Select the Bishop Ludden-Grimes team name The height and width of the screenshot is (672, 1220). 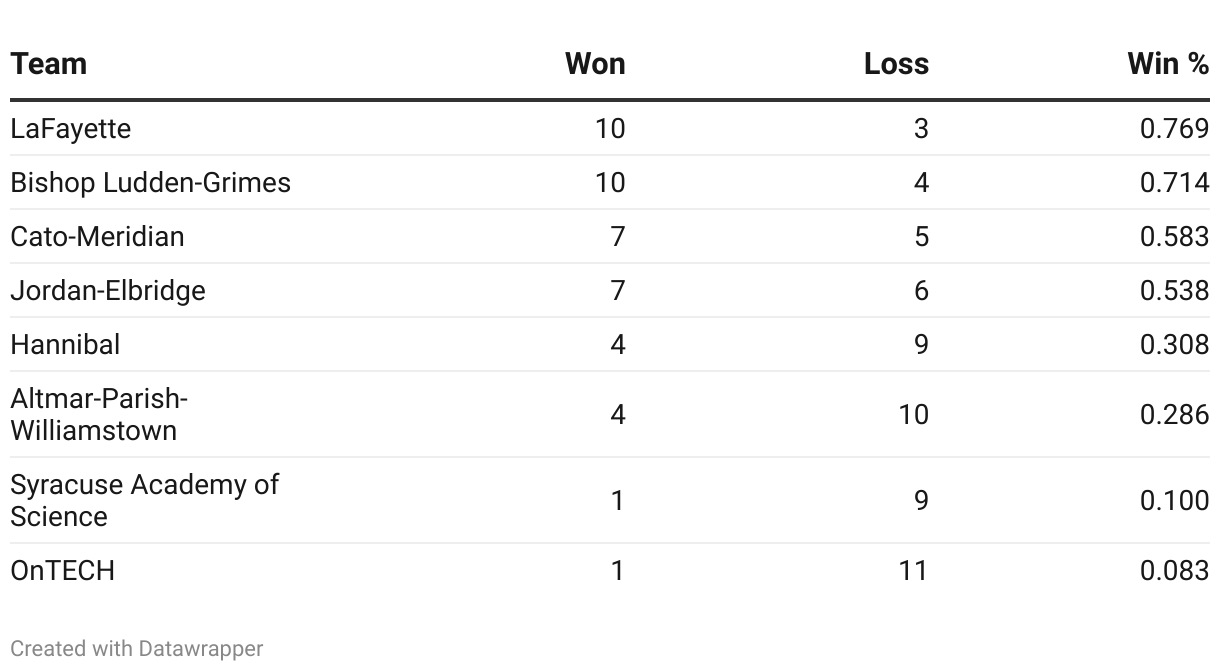tap(151, 183)
